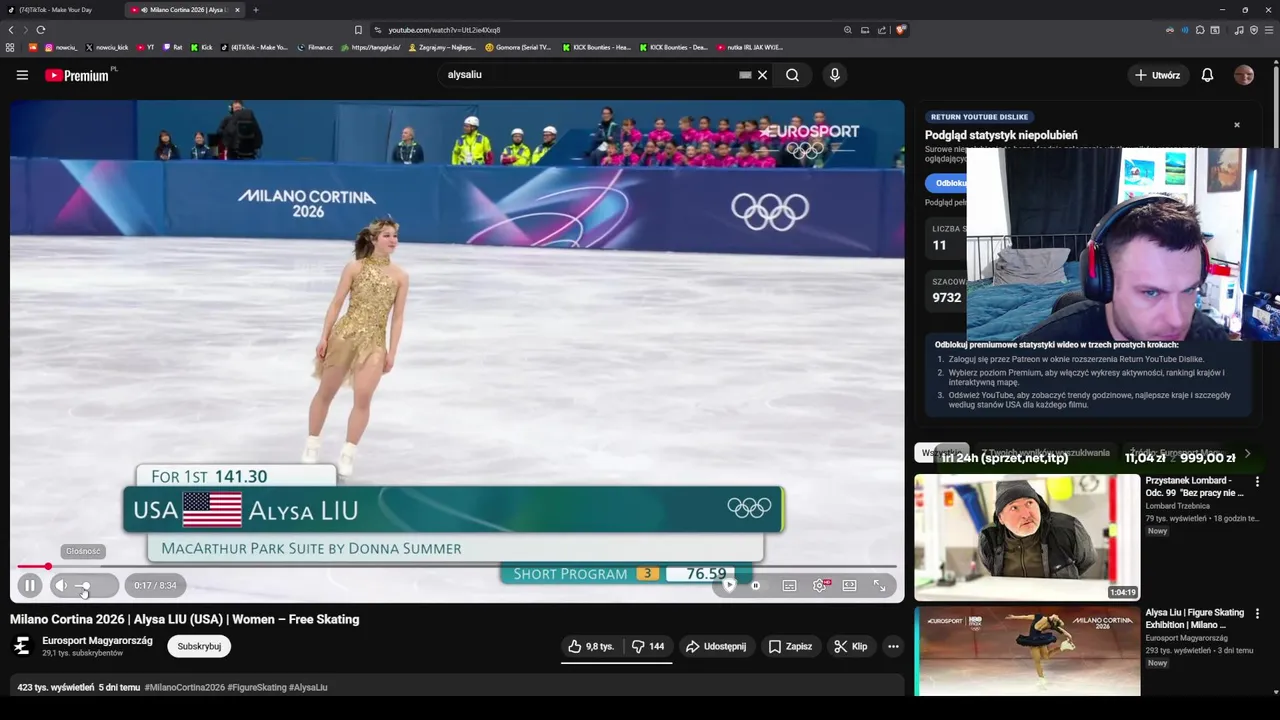Screen dimensions: 1280x720
Task: Open Alysa Liu Figure Skating Exhibition thumbnail
Action: click(1027, 652)
